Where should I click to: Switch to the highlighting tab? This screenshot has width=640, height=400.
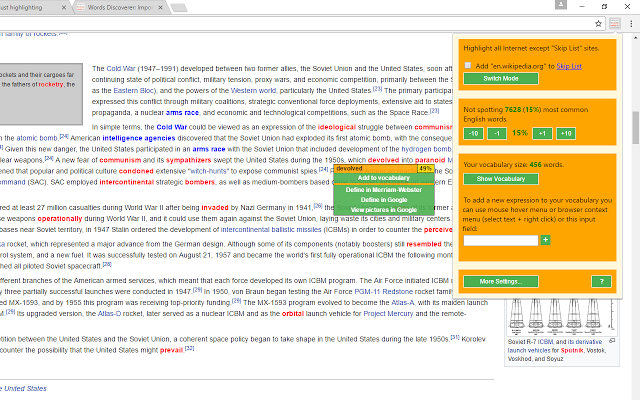click(33, 7)
